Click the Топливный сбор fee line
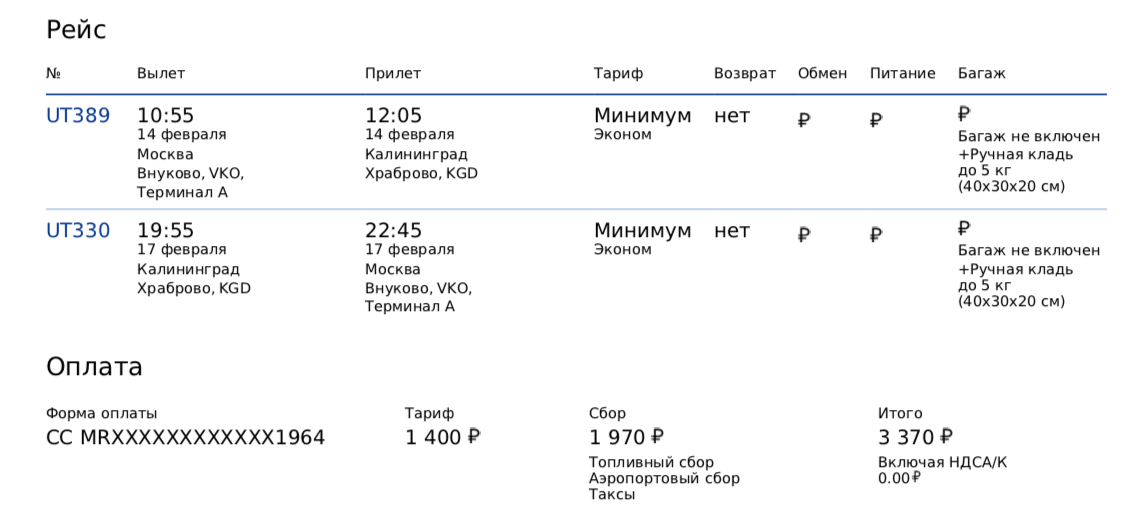This screenshot has width=1147, height=523. point(651,462)
